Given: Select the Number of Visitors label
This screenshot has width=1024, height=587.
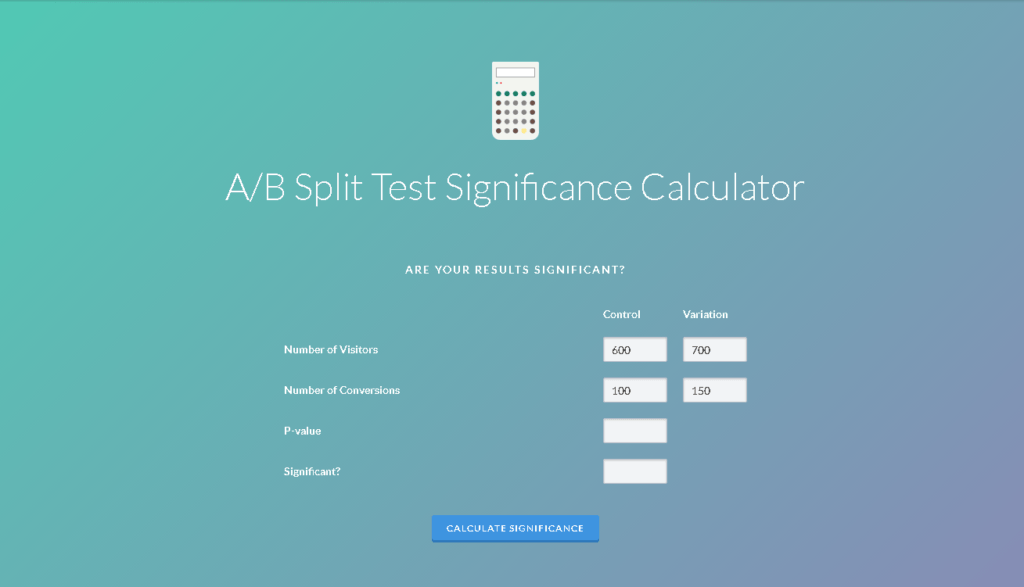Looking at the screenshot, I should coord(331,350).
